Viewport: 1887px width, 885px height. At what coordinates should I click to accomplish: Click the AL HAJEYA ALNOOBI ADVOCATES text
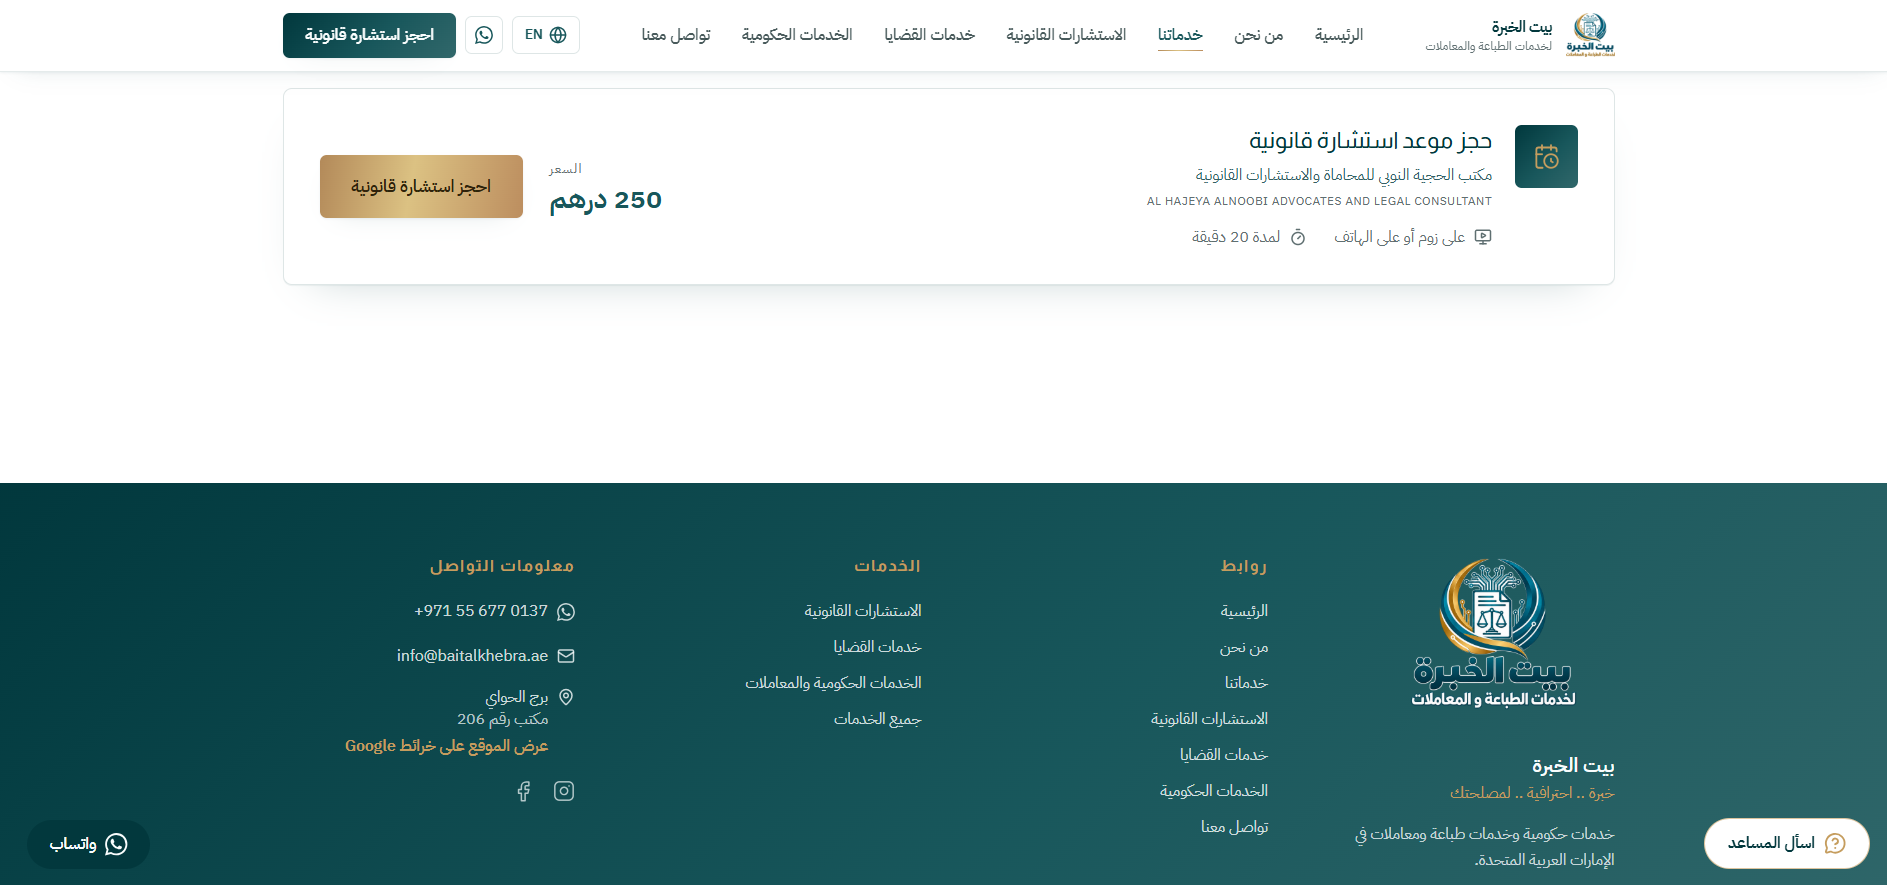(1319, 201)
